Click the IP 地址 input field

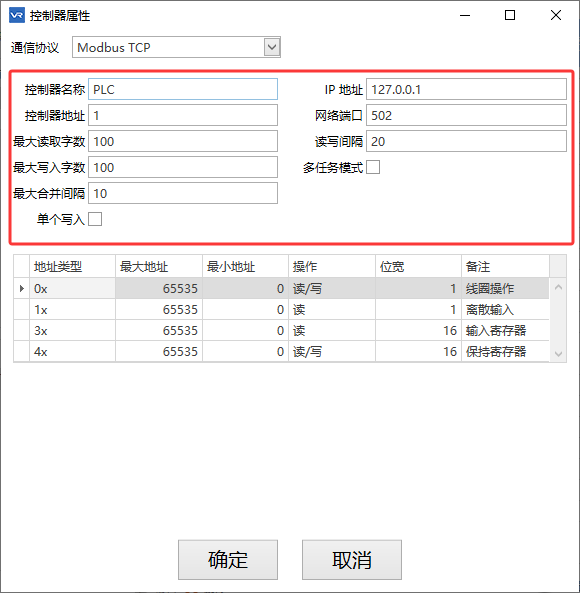click(466, 89)
